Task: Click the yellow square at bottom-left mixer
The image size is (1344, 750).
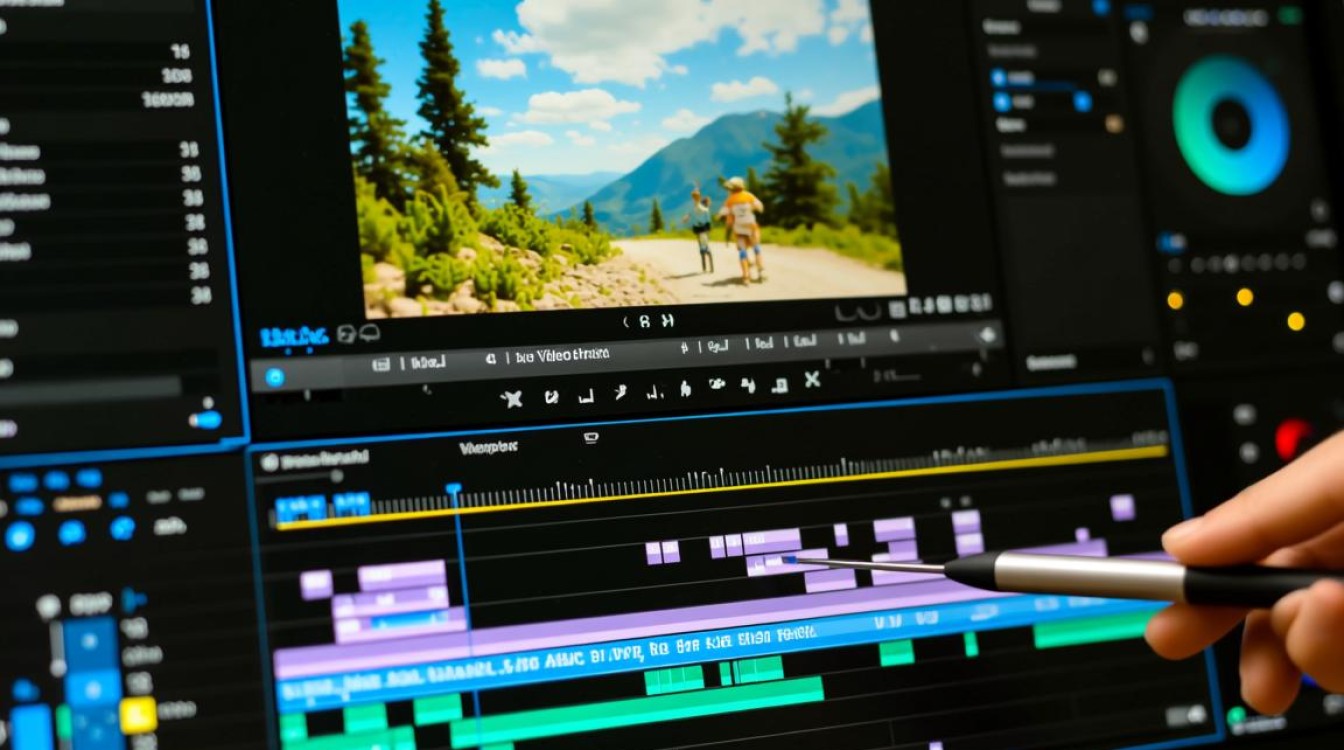Action: coord(137,714)
